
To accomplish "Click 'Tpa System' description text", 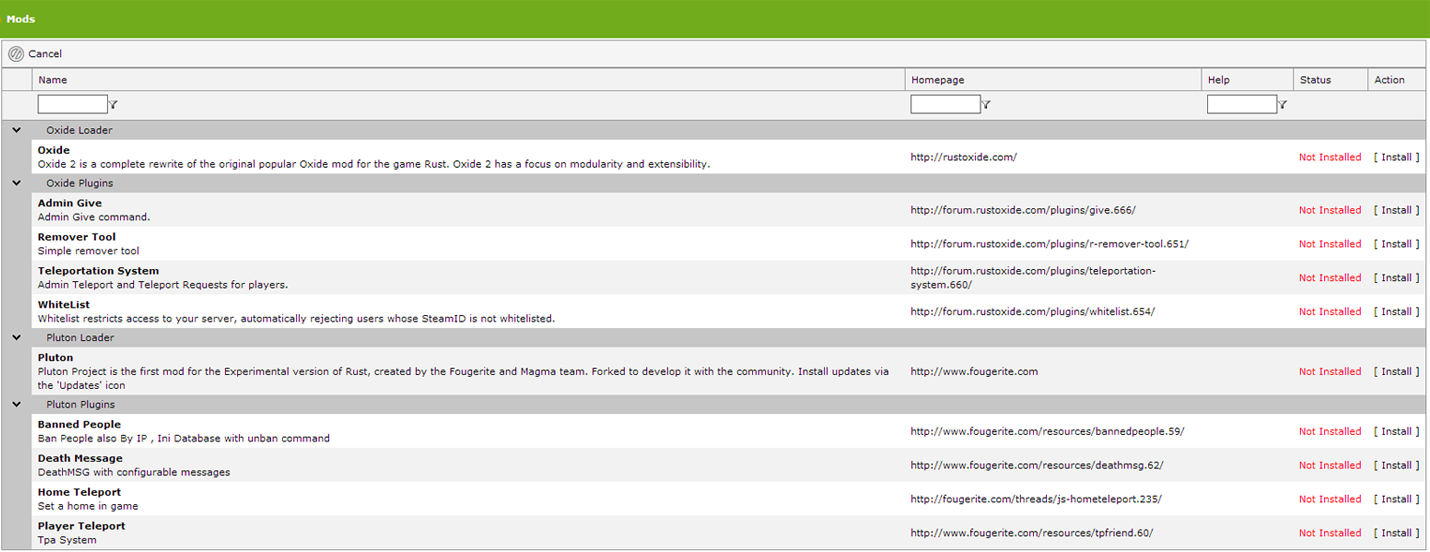I will [x=67, y=540].
